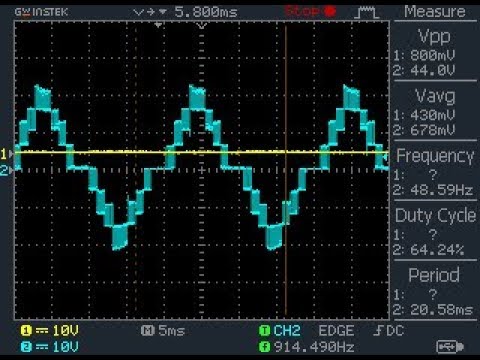Select the Vavg measurement item
This screenshot has height=360, width=480.
[435, 96]
